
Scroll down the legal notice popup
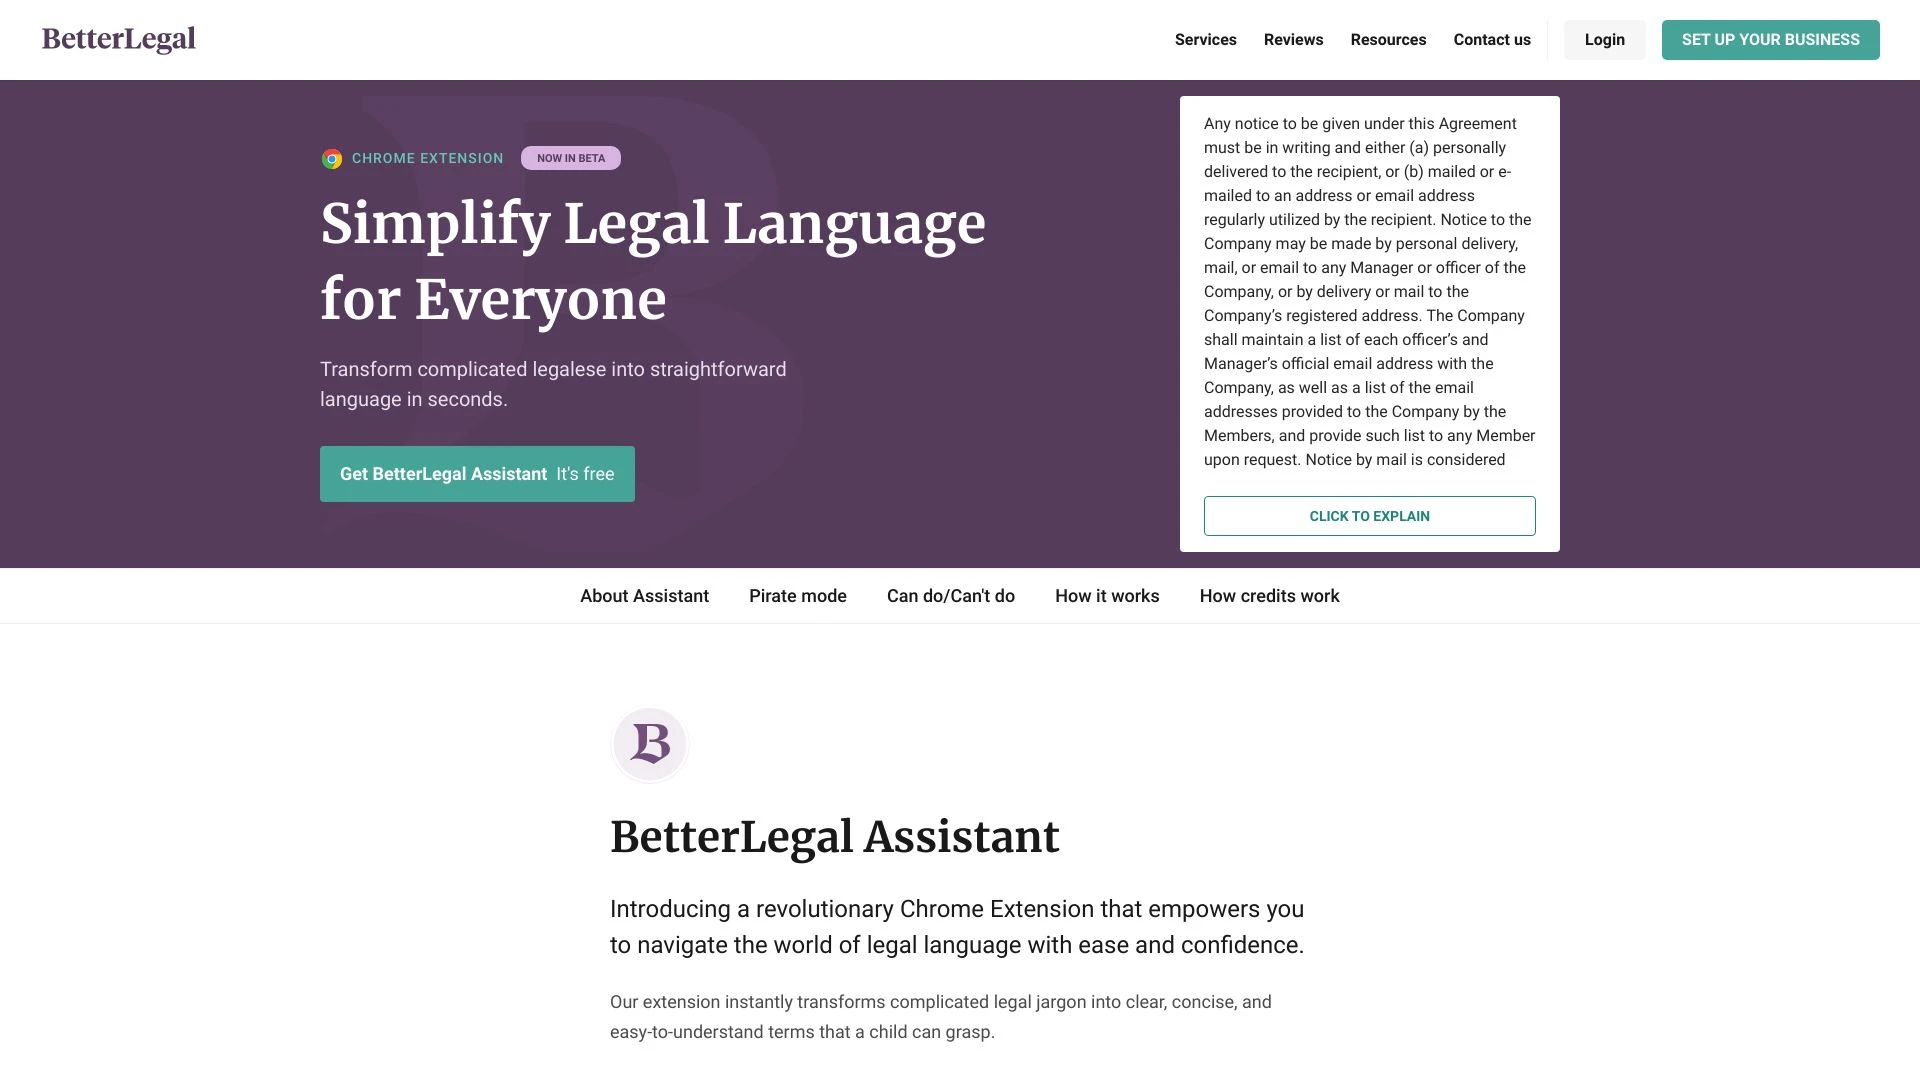[1369, 291]
